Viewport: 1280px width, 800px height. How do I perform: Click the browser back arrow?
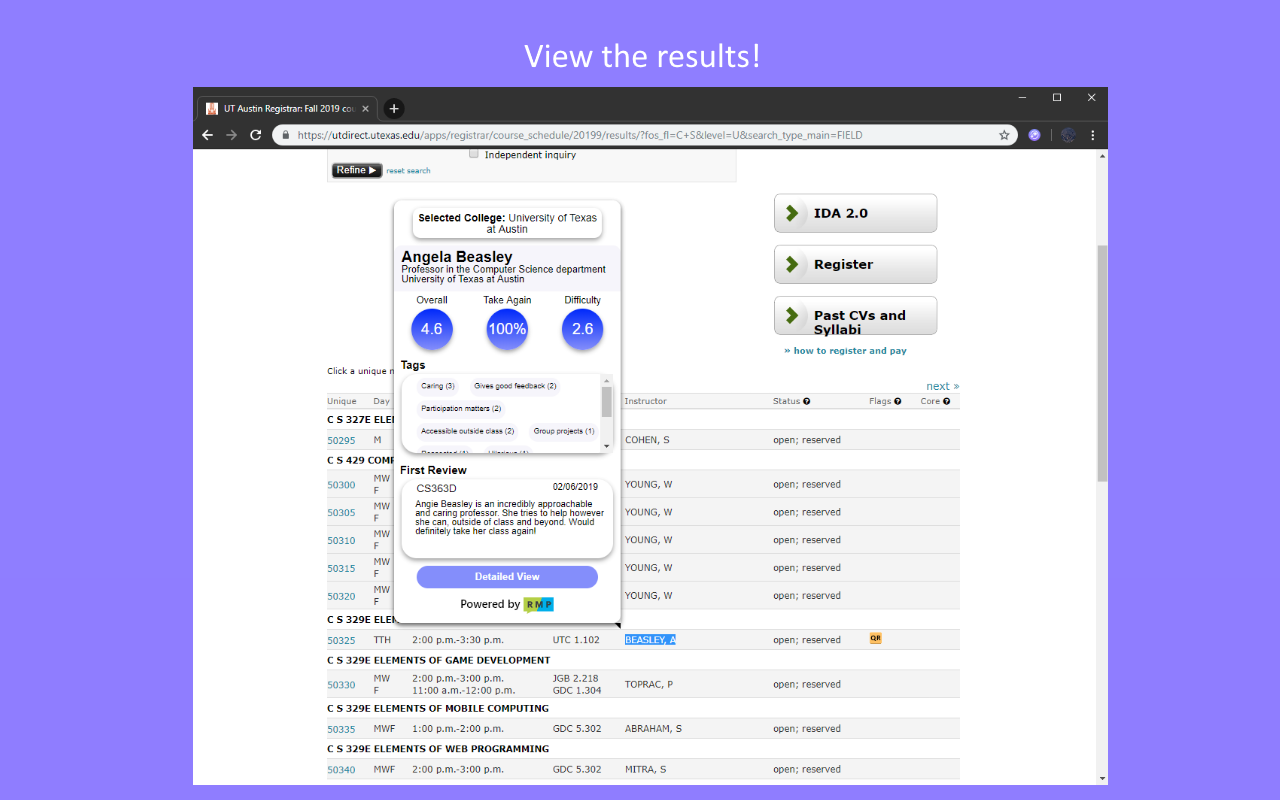207,135
